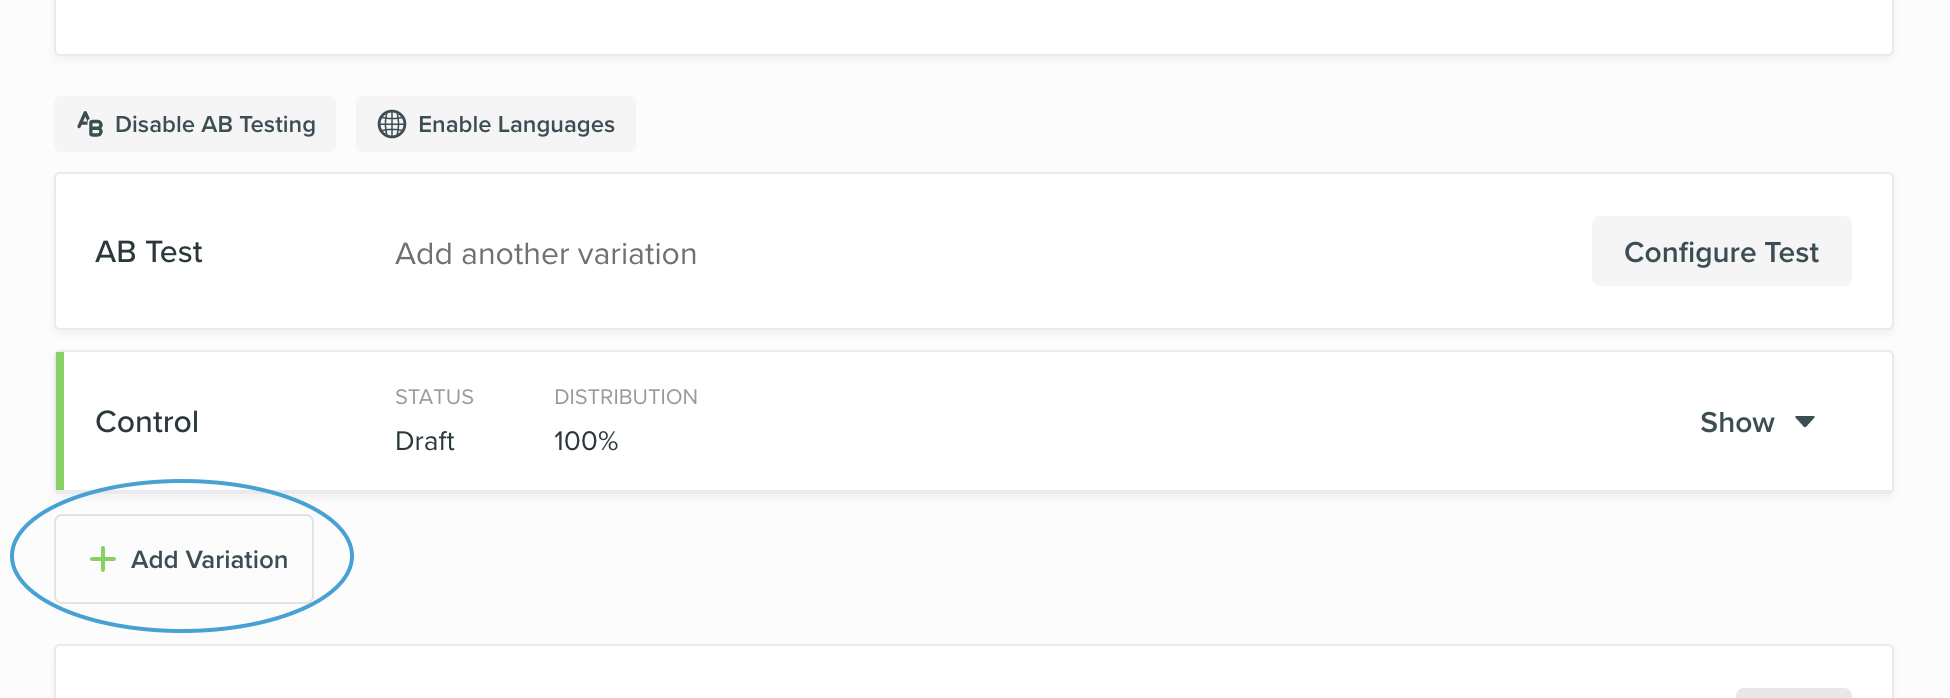Click the globe icon beside Enable Languages
Screen dimensions: 1950x698
click(x=390, y=124)
